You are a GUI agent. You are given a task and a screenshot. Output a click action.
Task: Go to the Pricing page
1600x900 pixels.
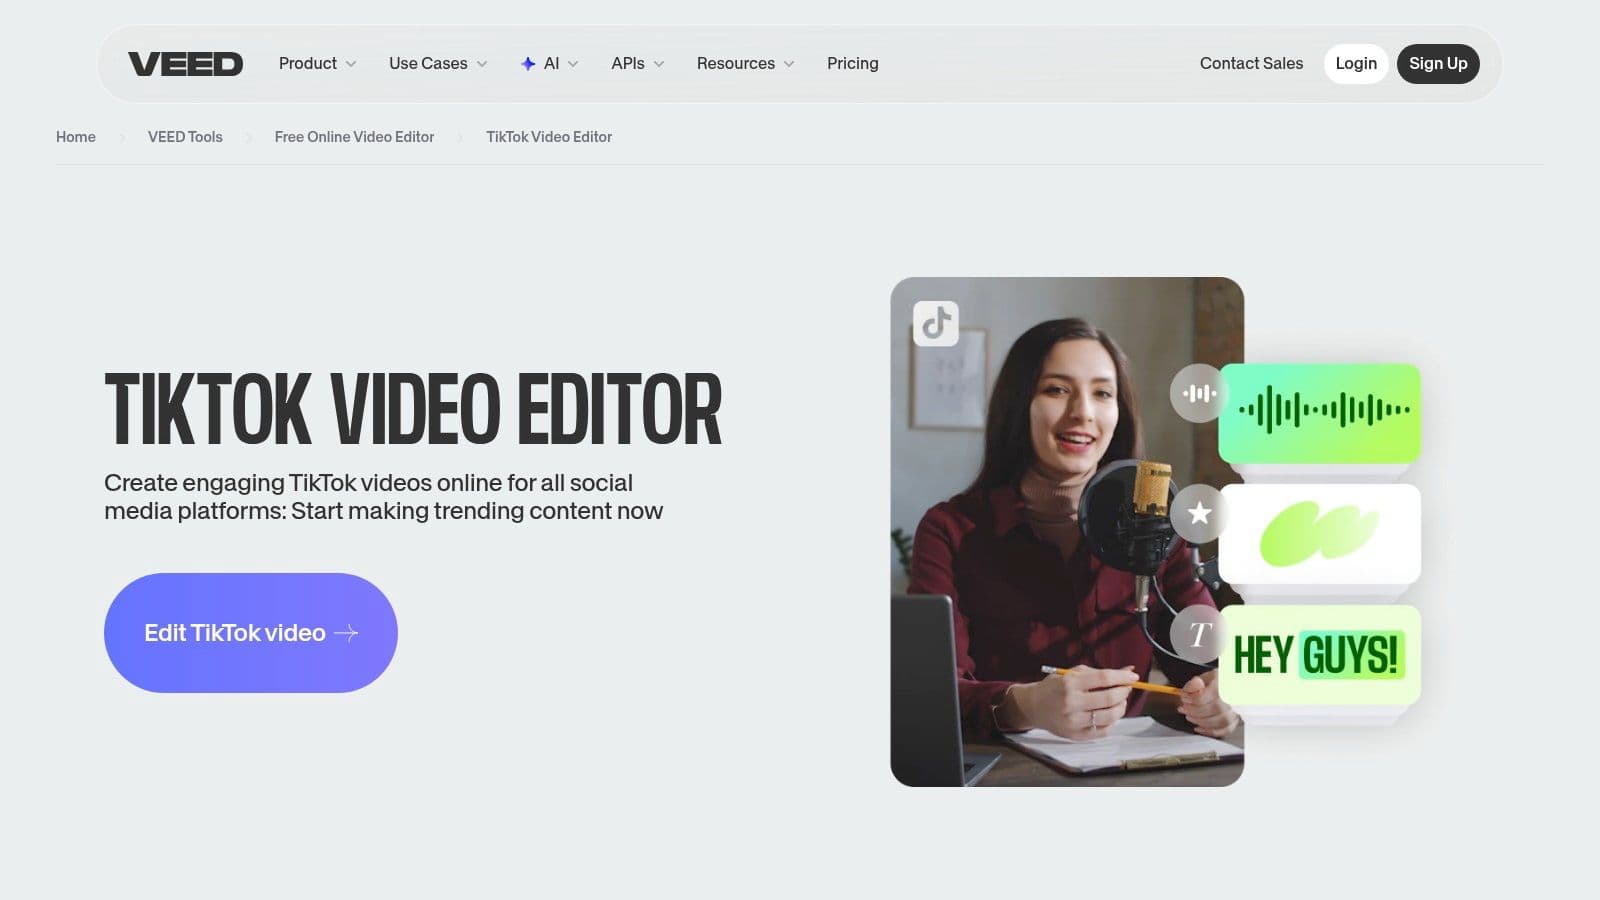pos(852,64)
